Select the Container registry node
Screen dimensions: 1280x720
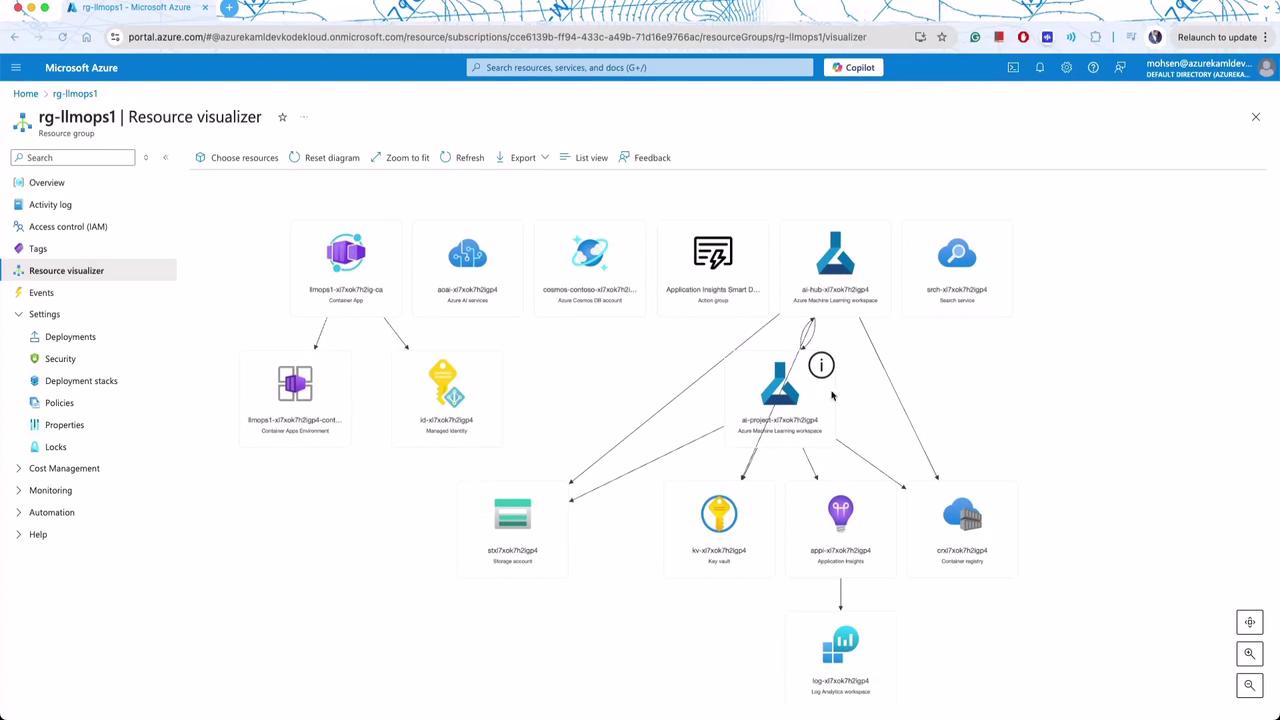(x=962, y=529)
